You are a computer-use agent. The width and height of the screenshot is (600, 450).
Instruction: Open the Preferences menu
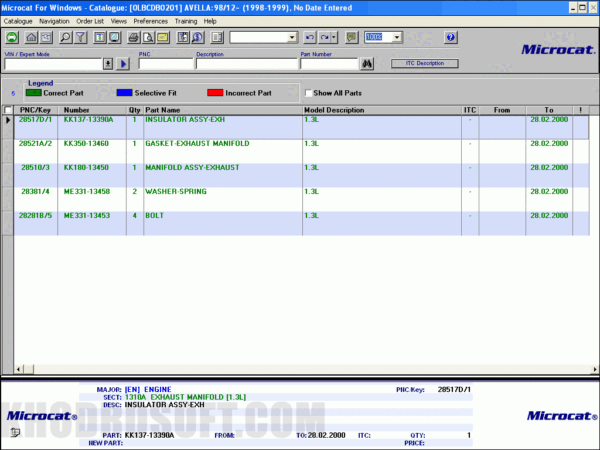pos(150,21)
